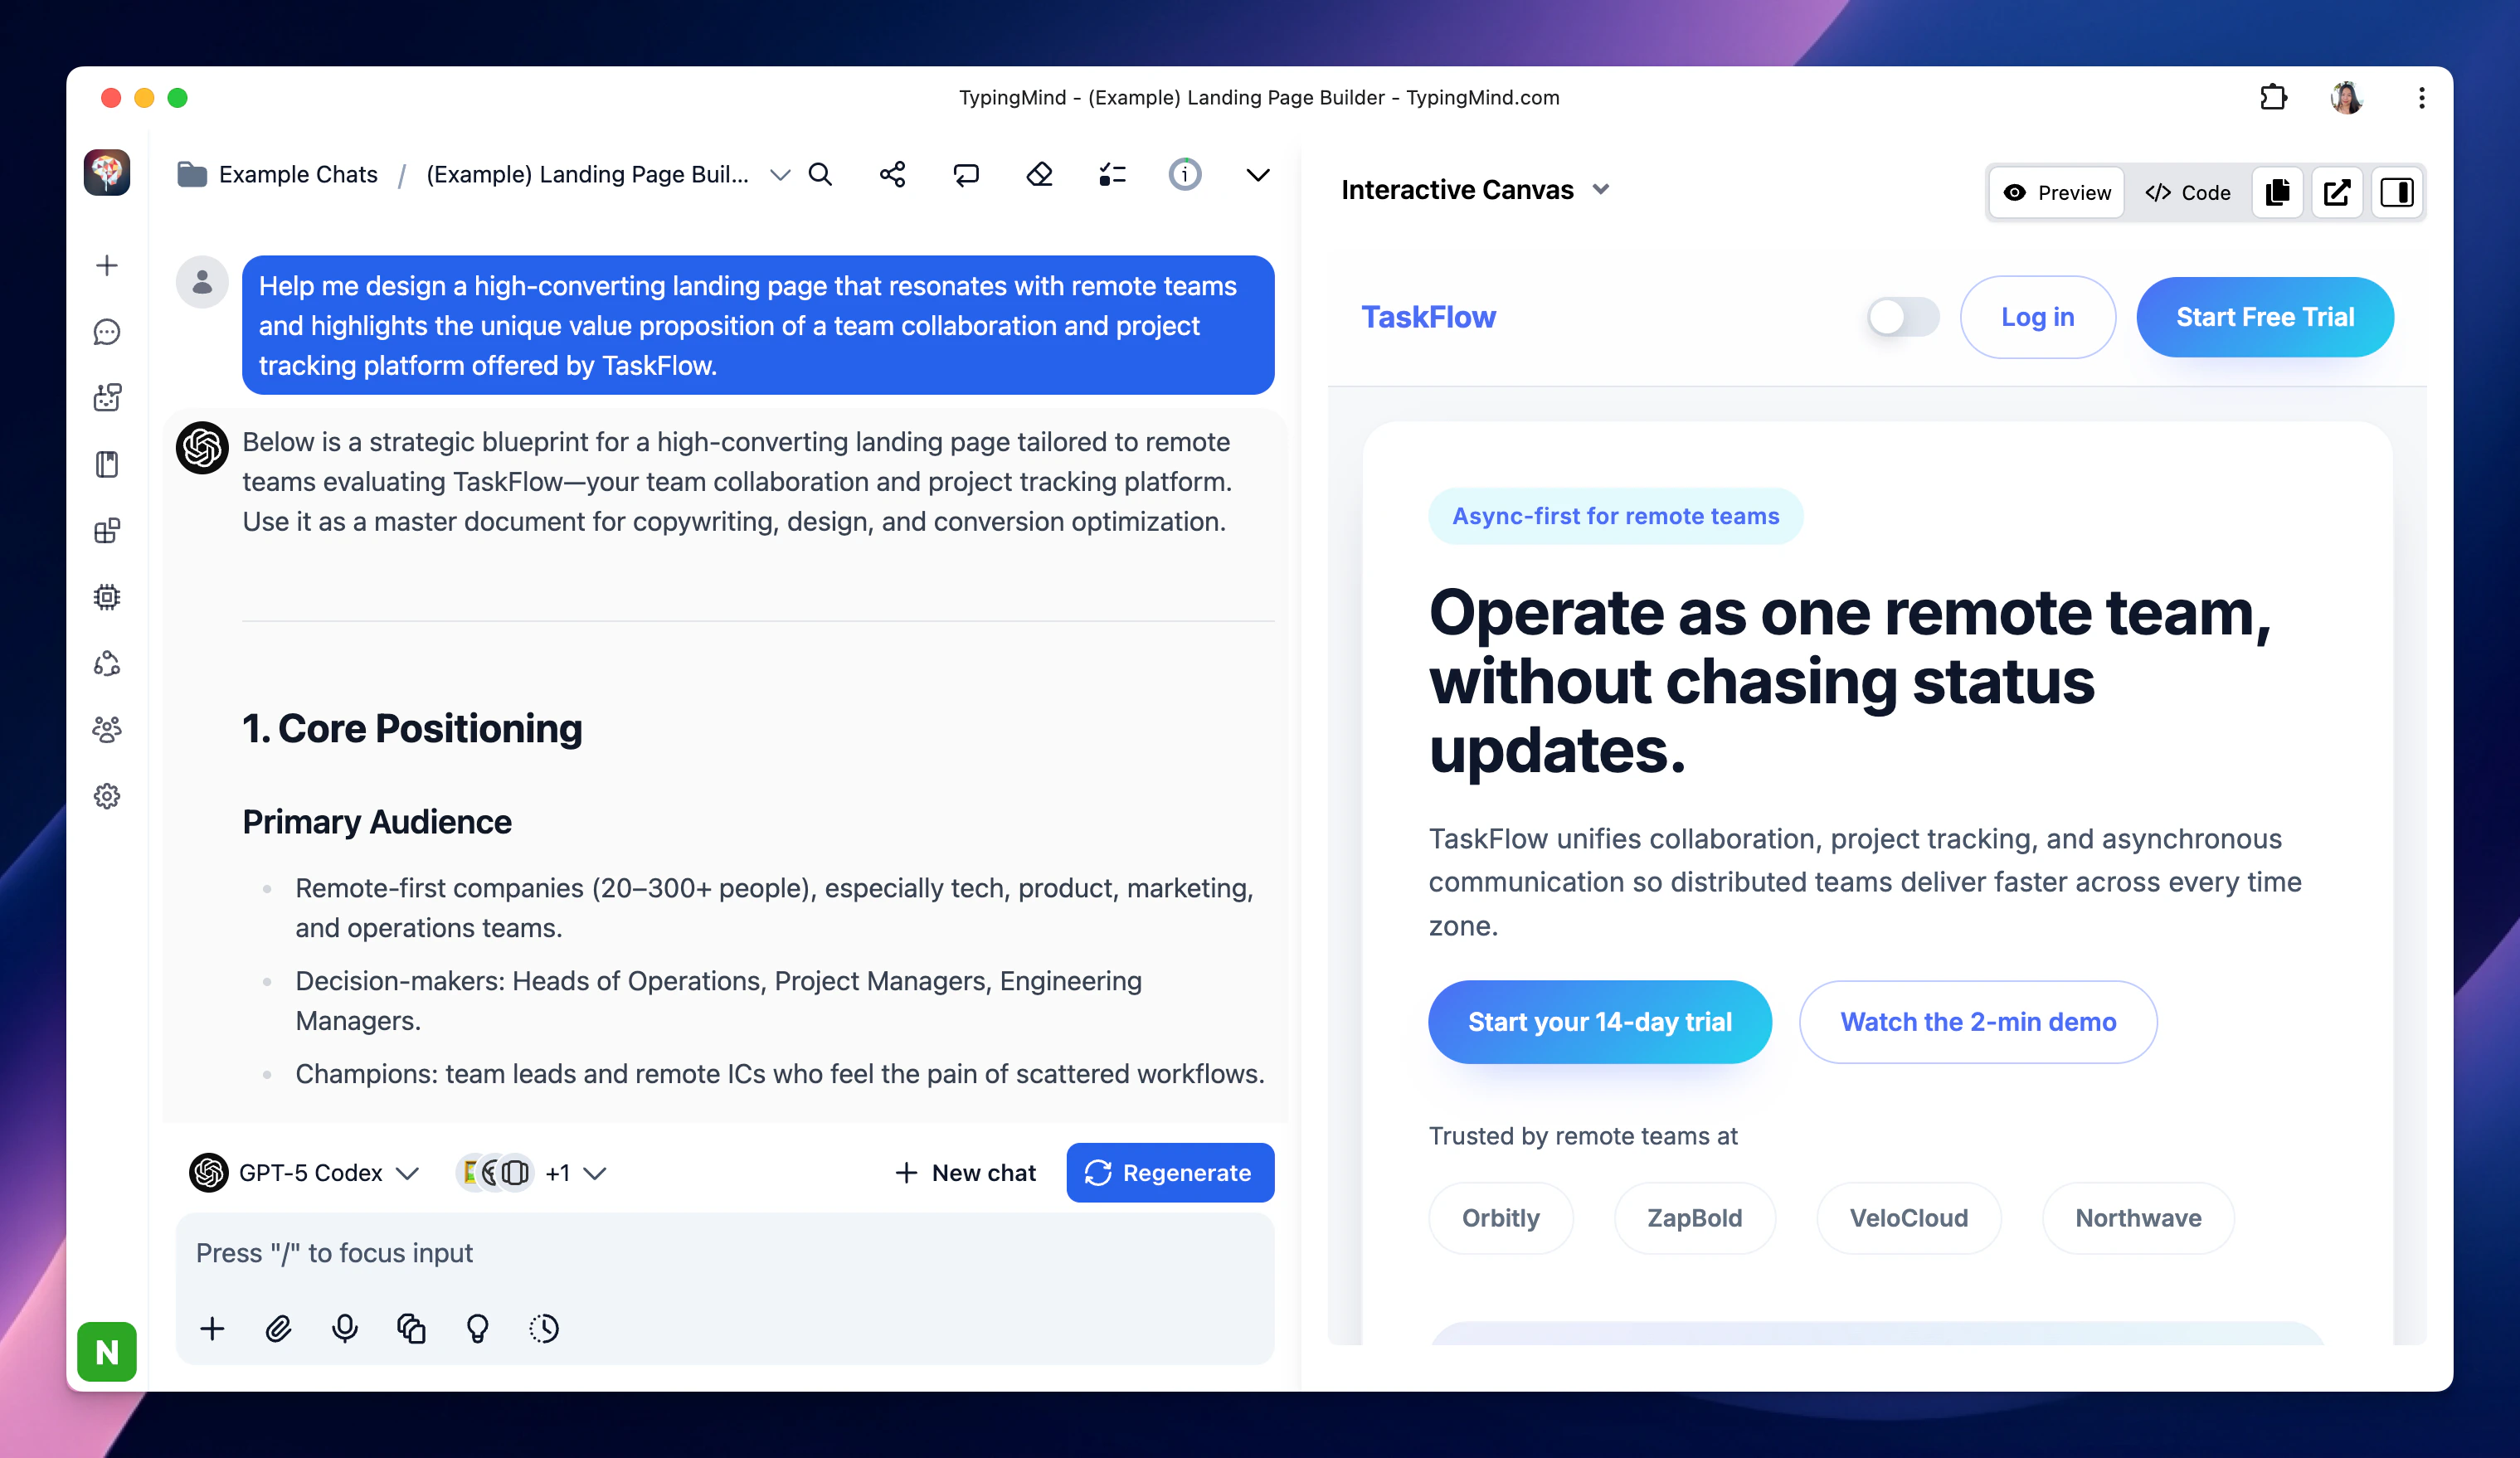Open history clock icon in input toolbar

(544, 1329)
